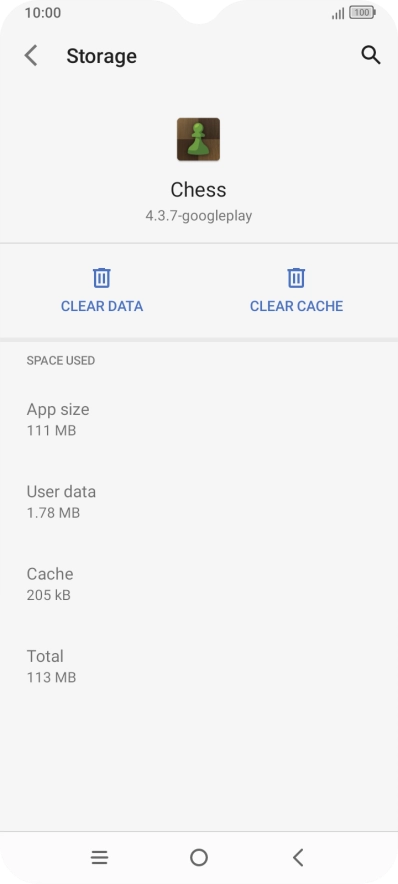Click the trash icon above Clear Data
Screen dimensions: 398x884
101,278
